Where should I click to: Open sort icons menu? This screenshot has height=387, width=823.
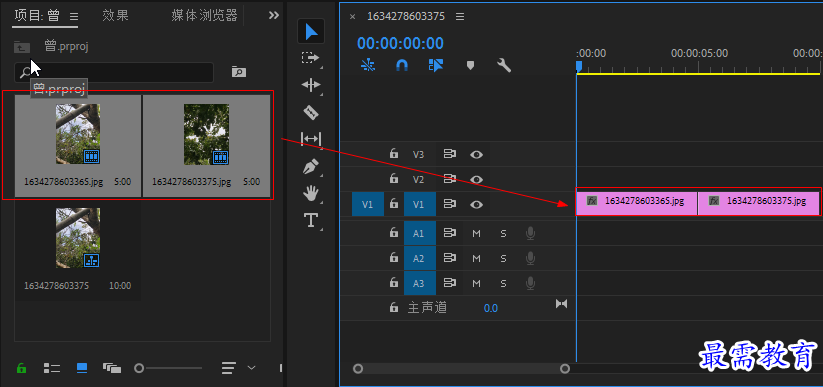click(x=228, y=368)
